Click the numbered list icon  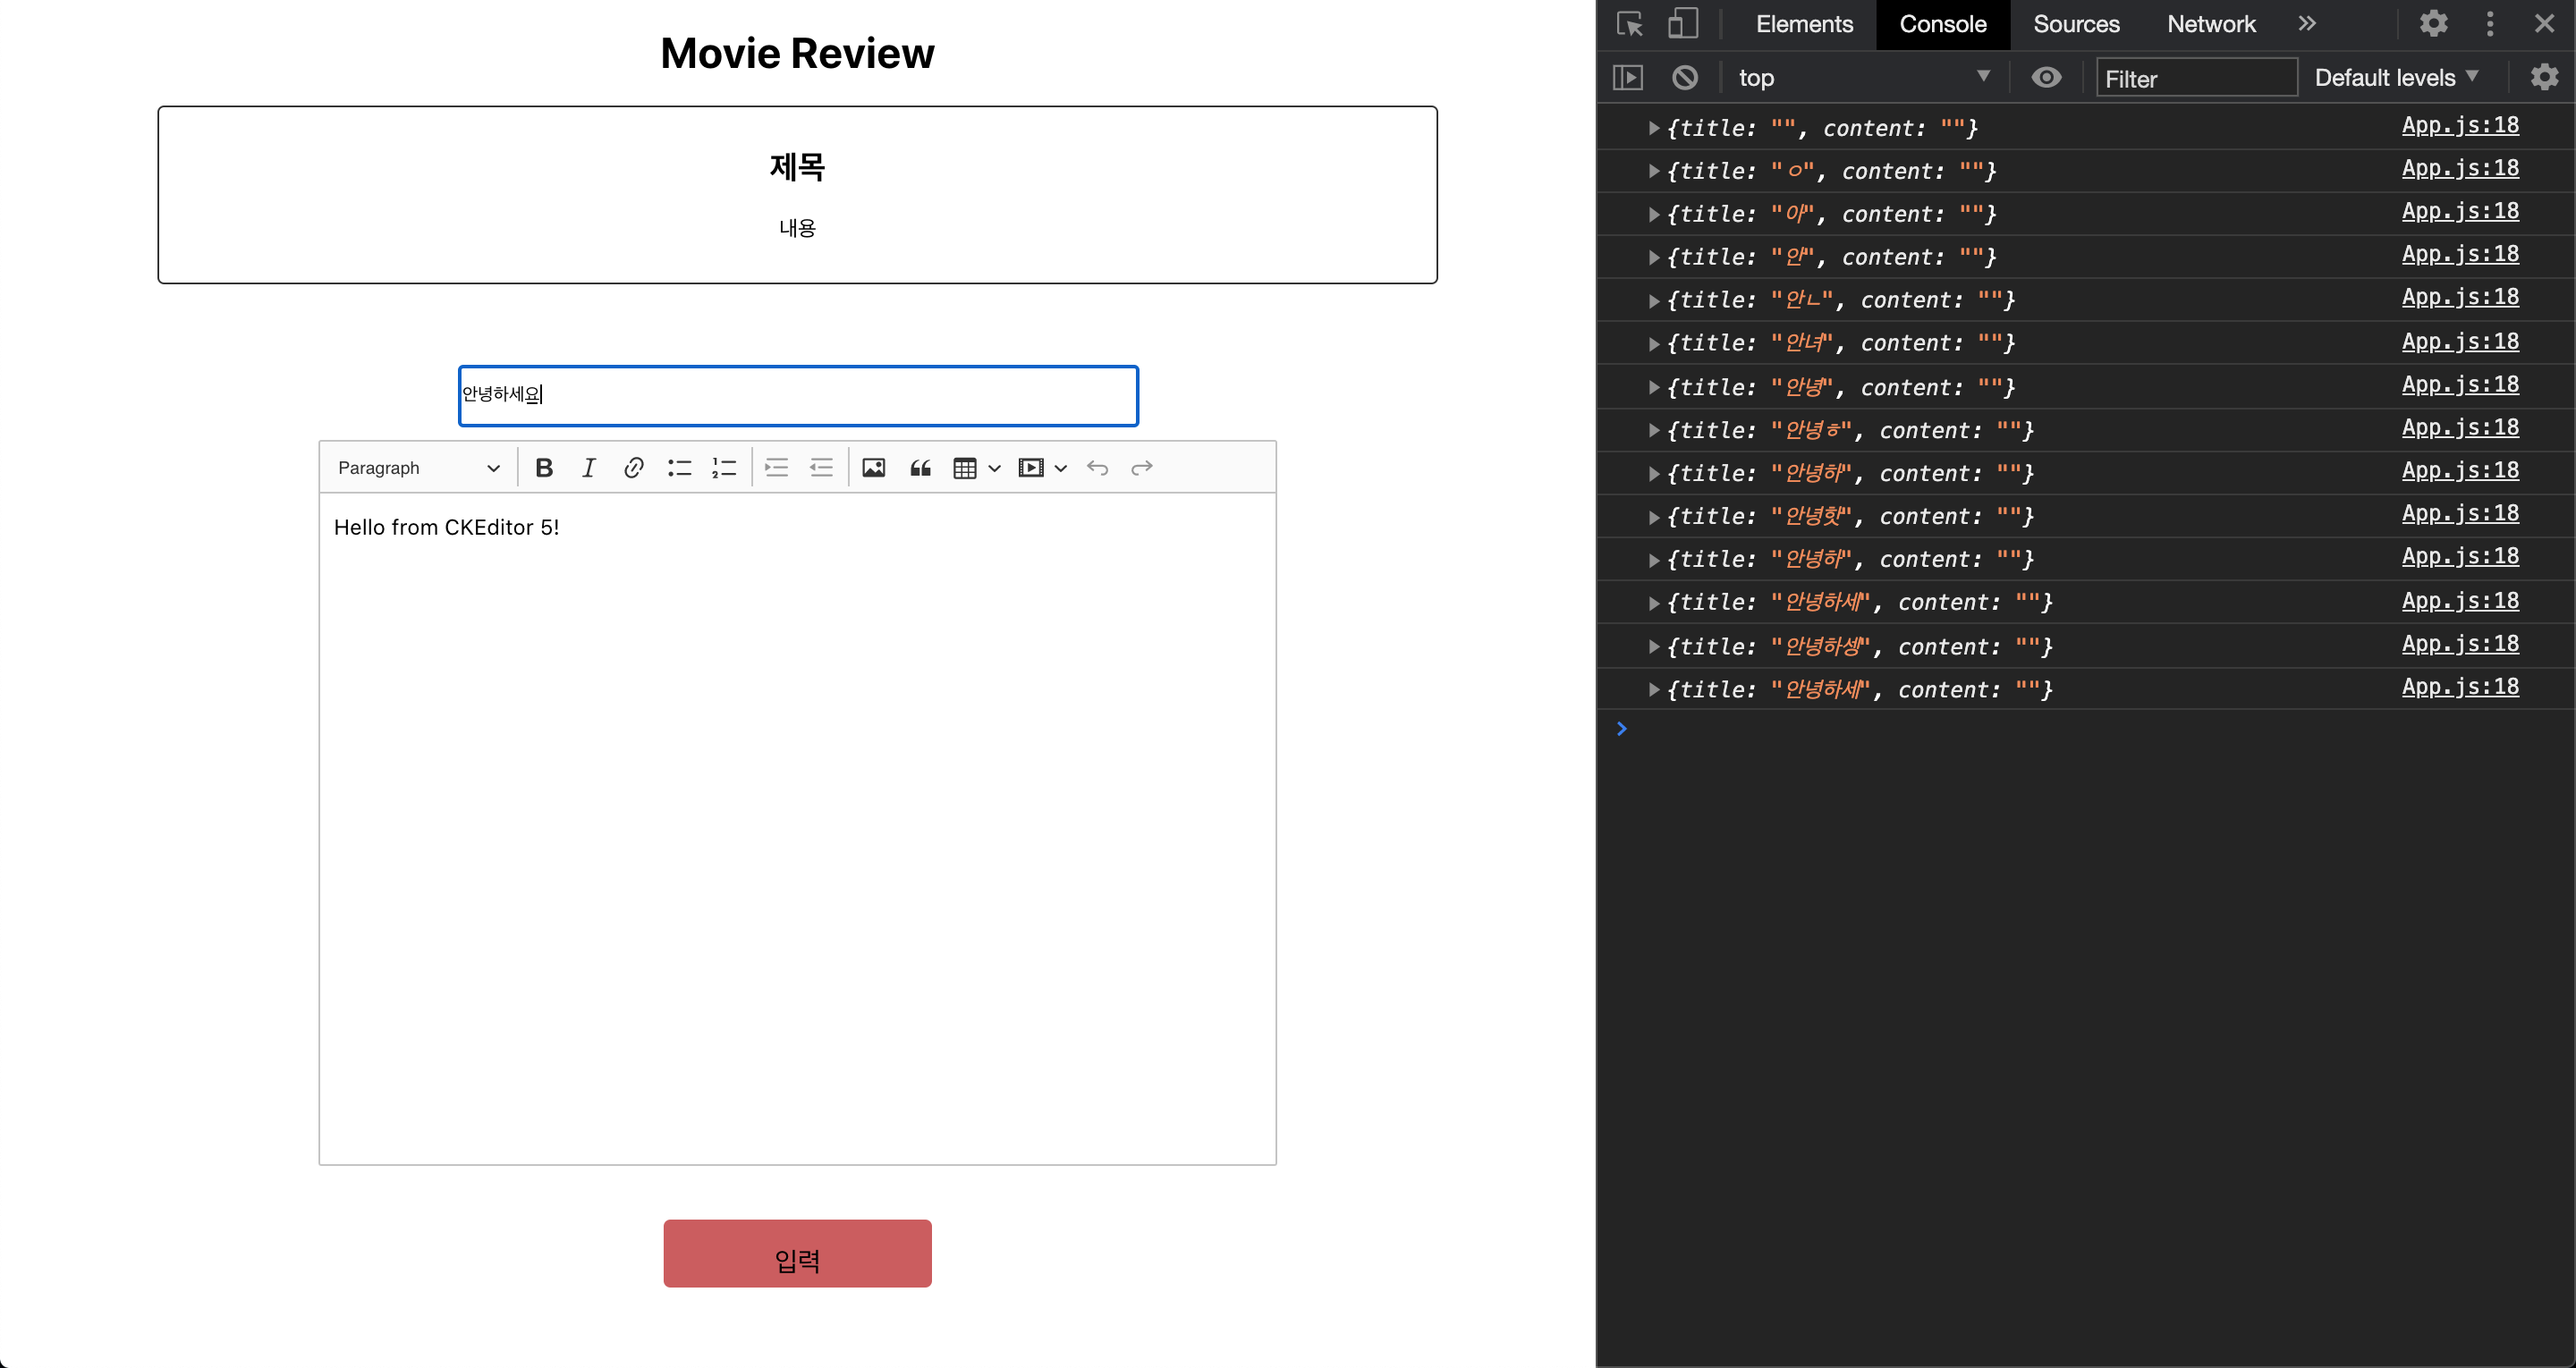point(723,467)
